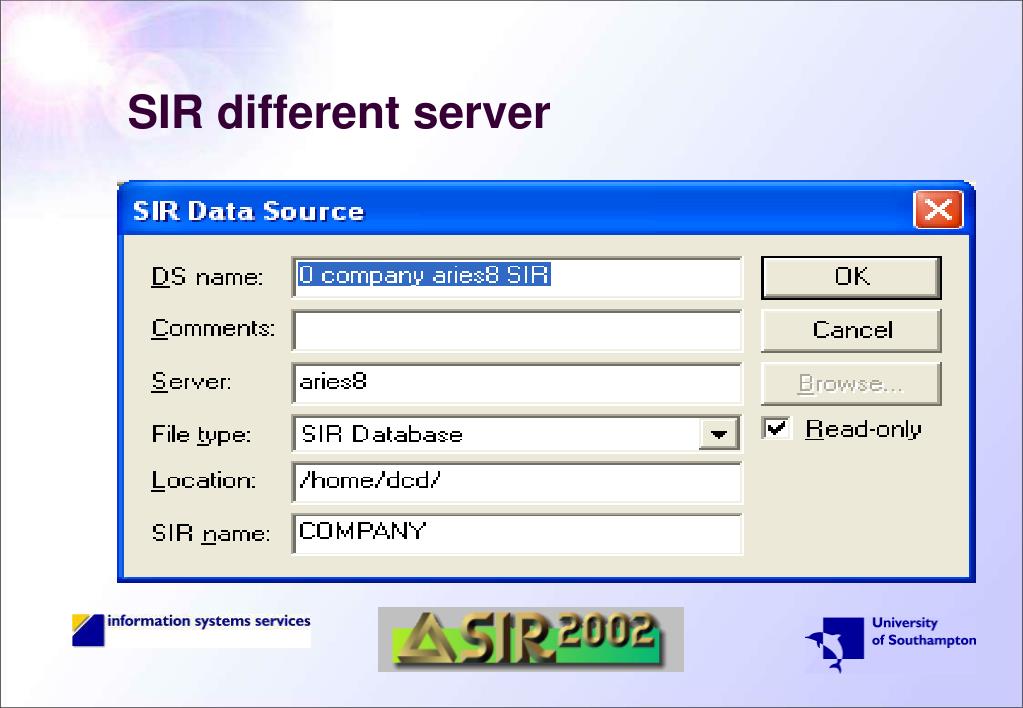Click the SIR 2002 logo
Viewport: 1023px width, 708px height.
pyautogui.click(x=530, y=639)
